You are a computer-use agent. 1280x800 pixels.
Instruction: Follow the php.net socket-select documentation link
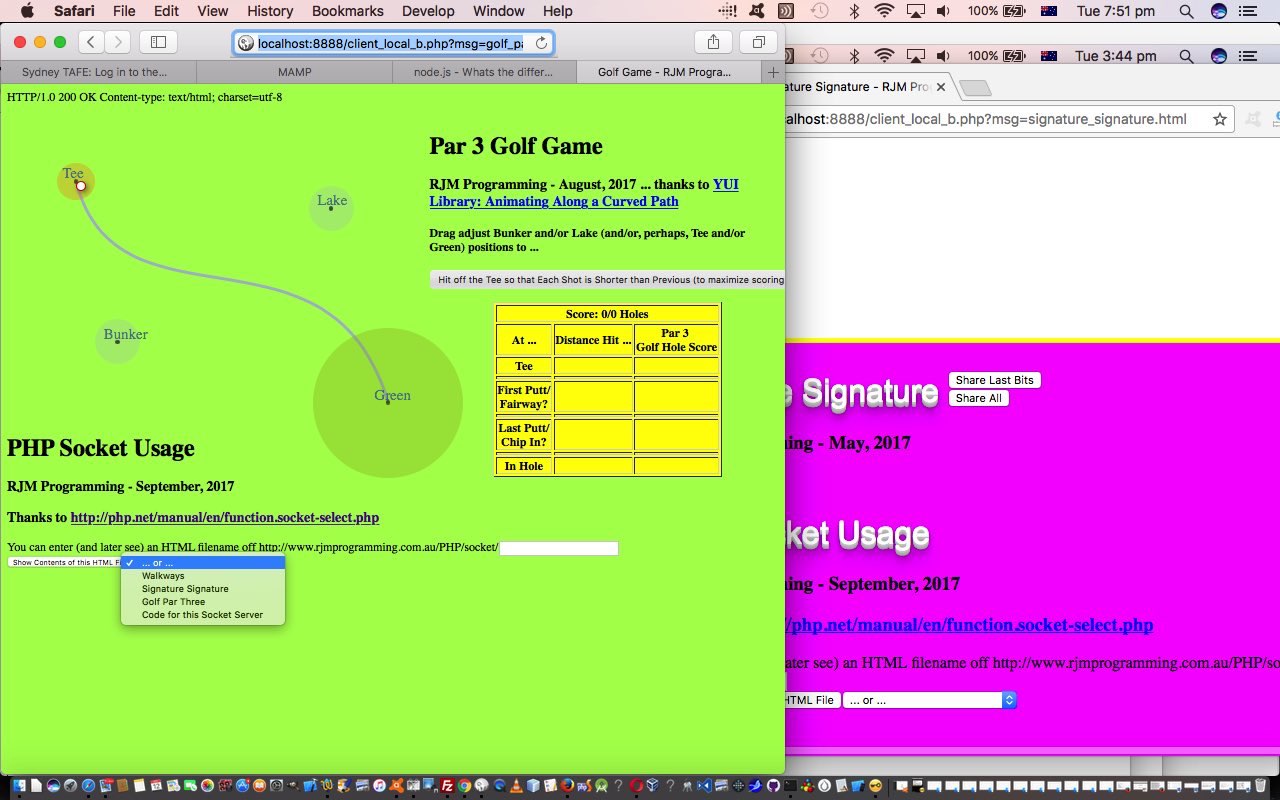tap(224, 517)
